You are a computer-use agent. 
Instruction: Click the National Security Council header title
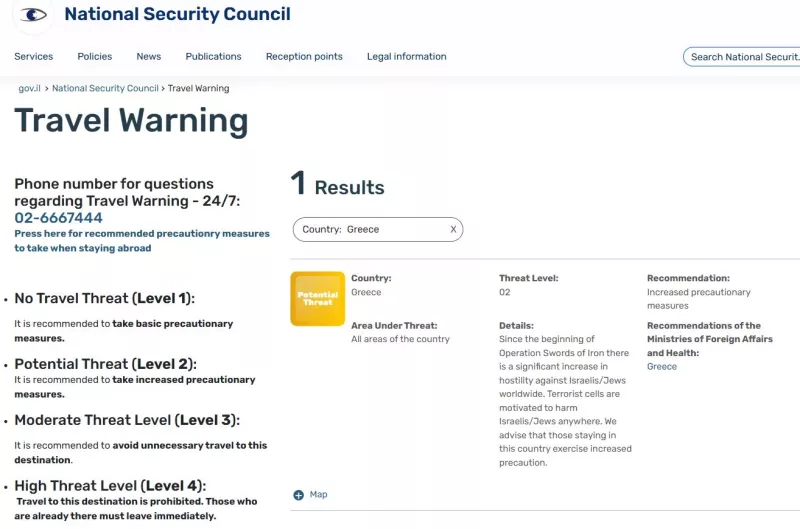pyautogui.click(x=177, y=14)
